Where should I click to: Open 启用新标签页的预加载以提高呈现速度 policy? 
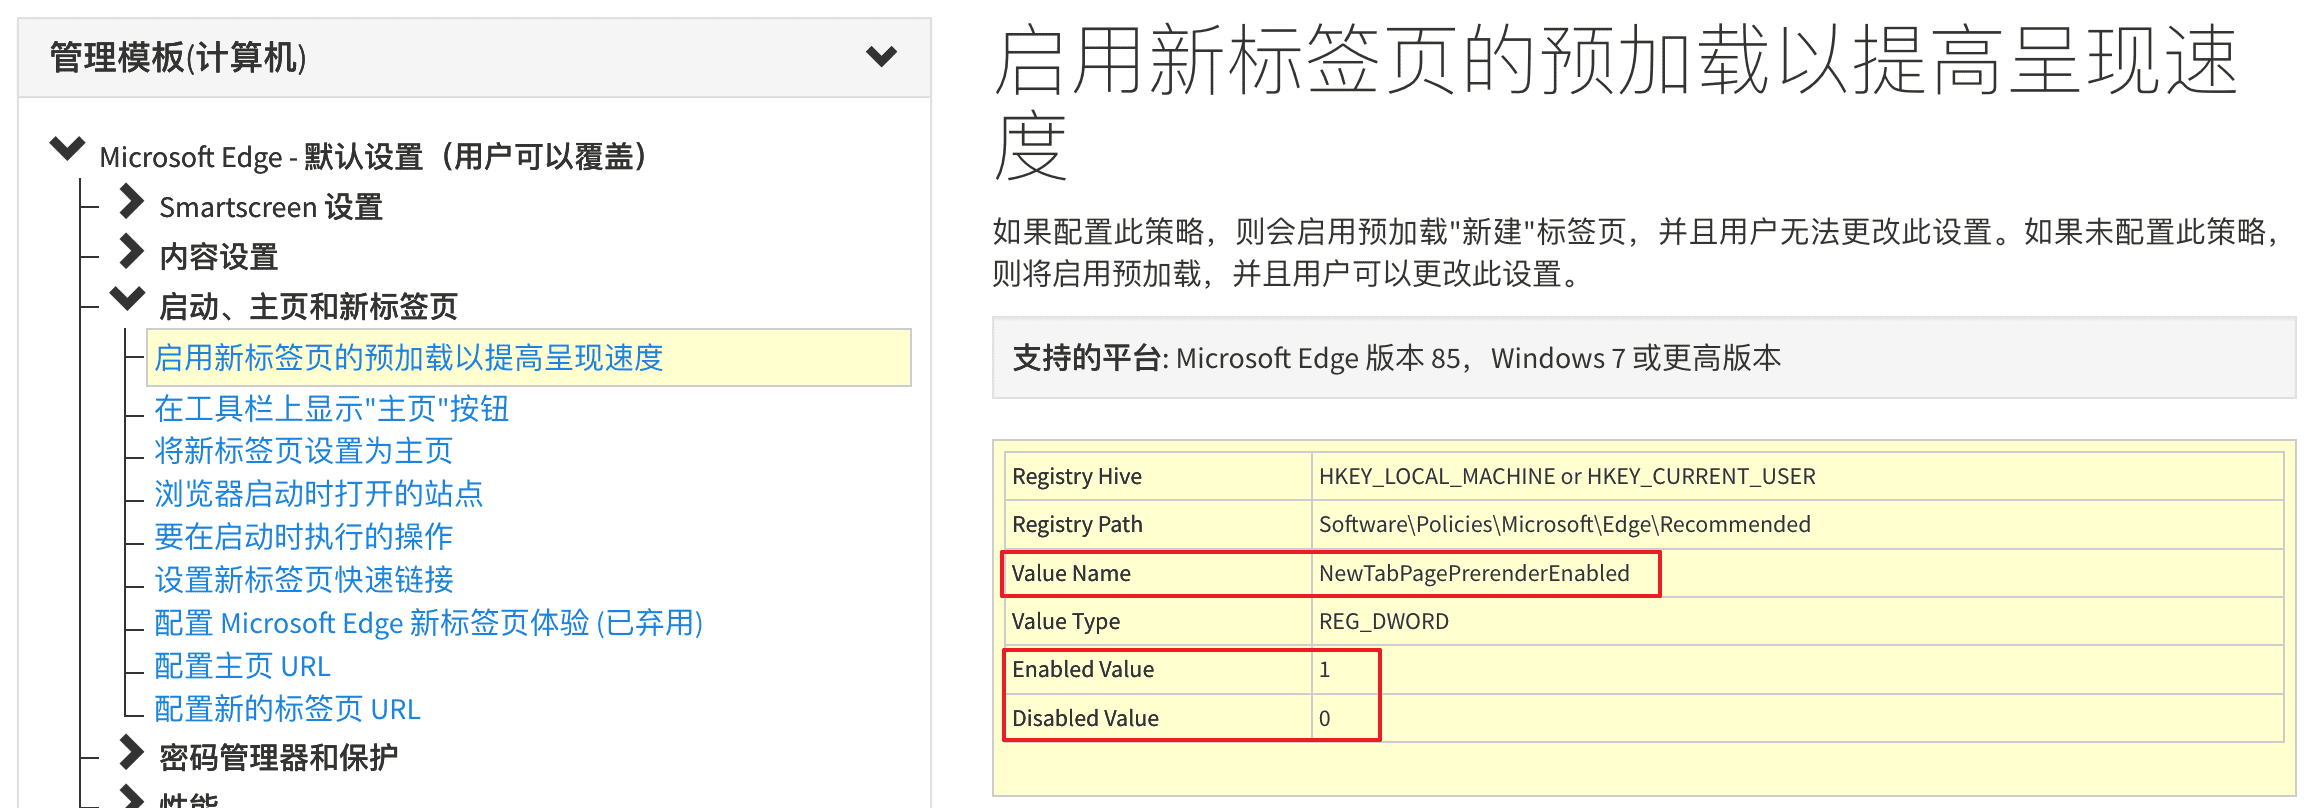tap(409, 358)
